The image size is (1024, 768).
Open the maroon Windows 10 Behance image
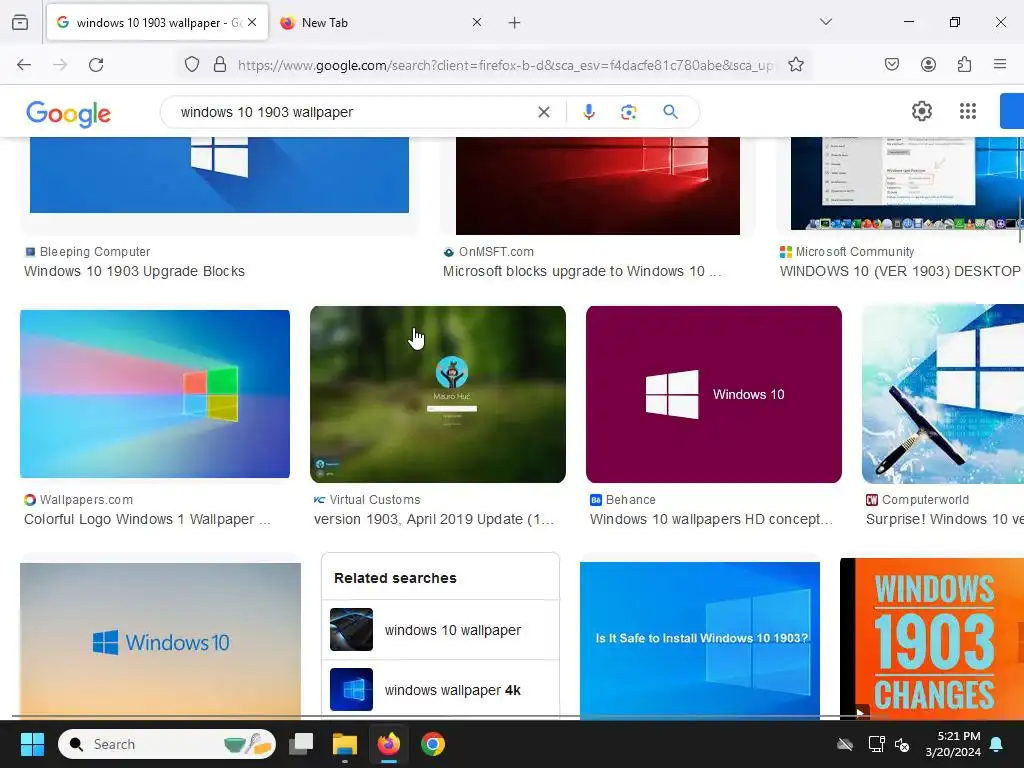(714, 394)
